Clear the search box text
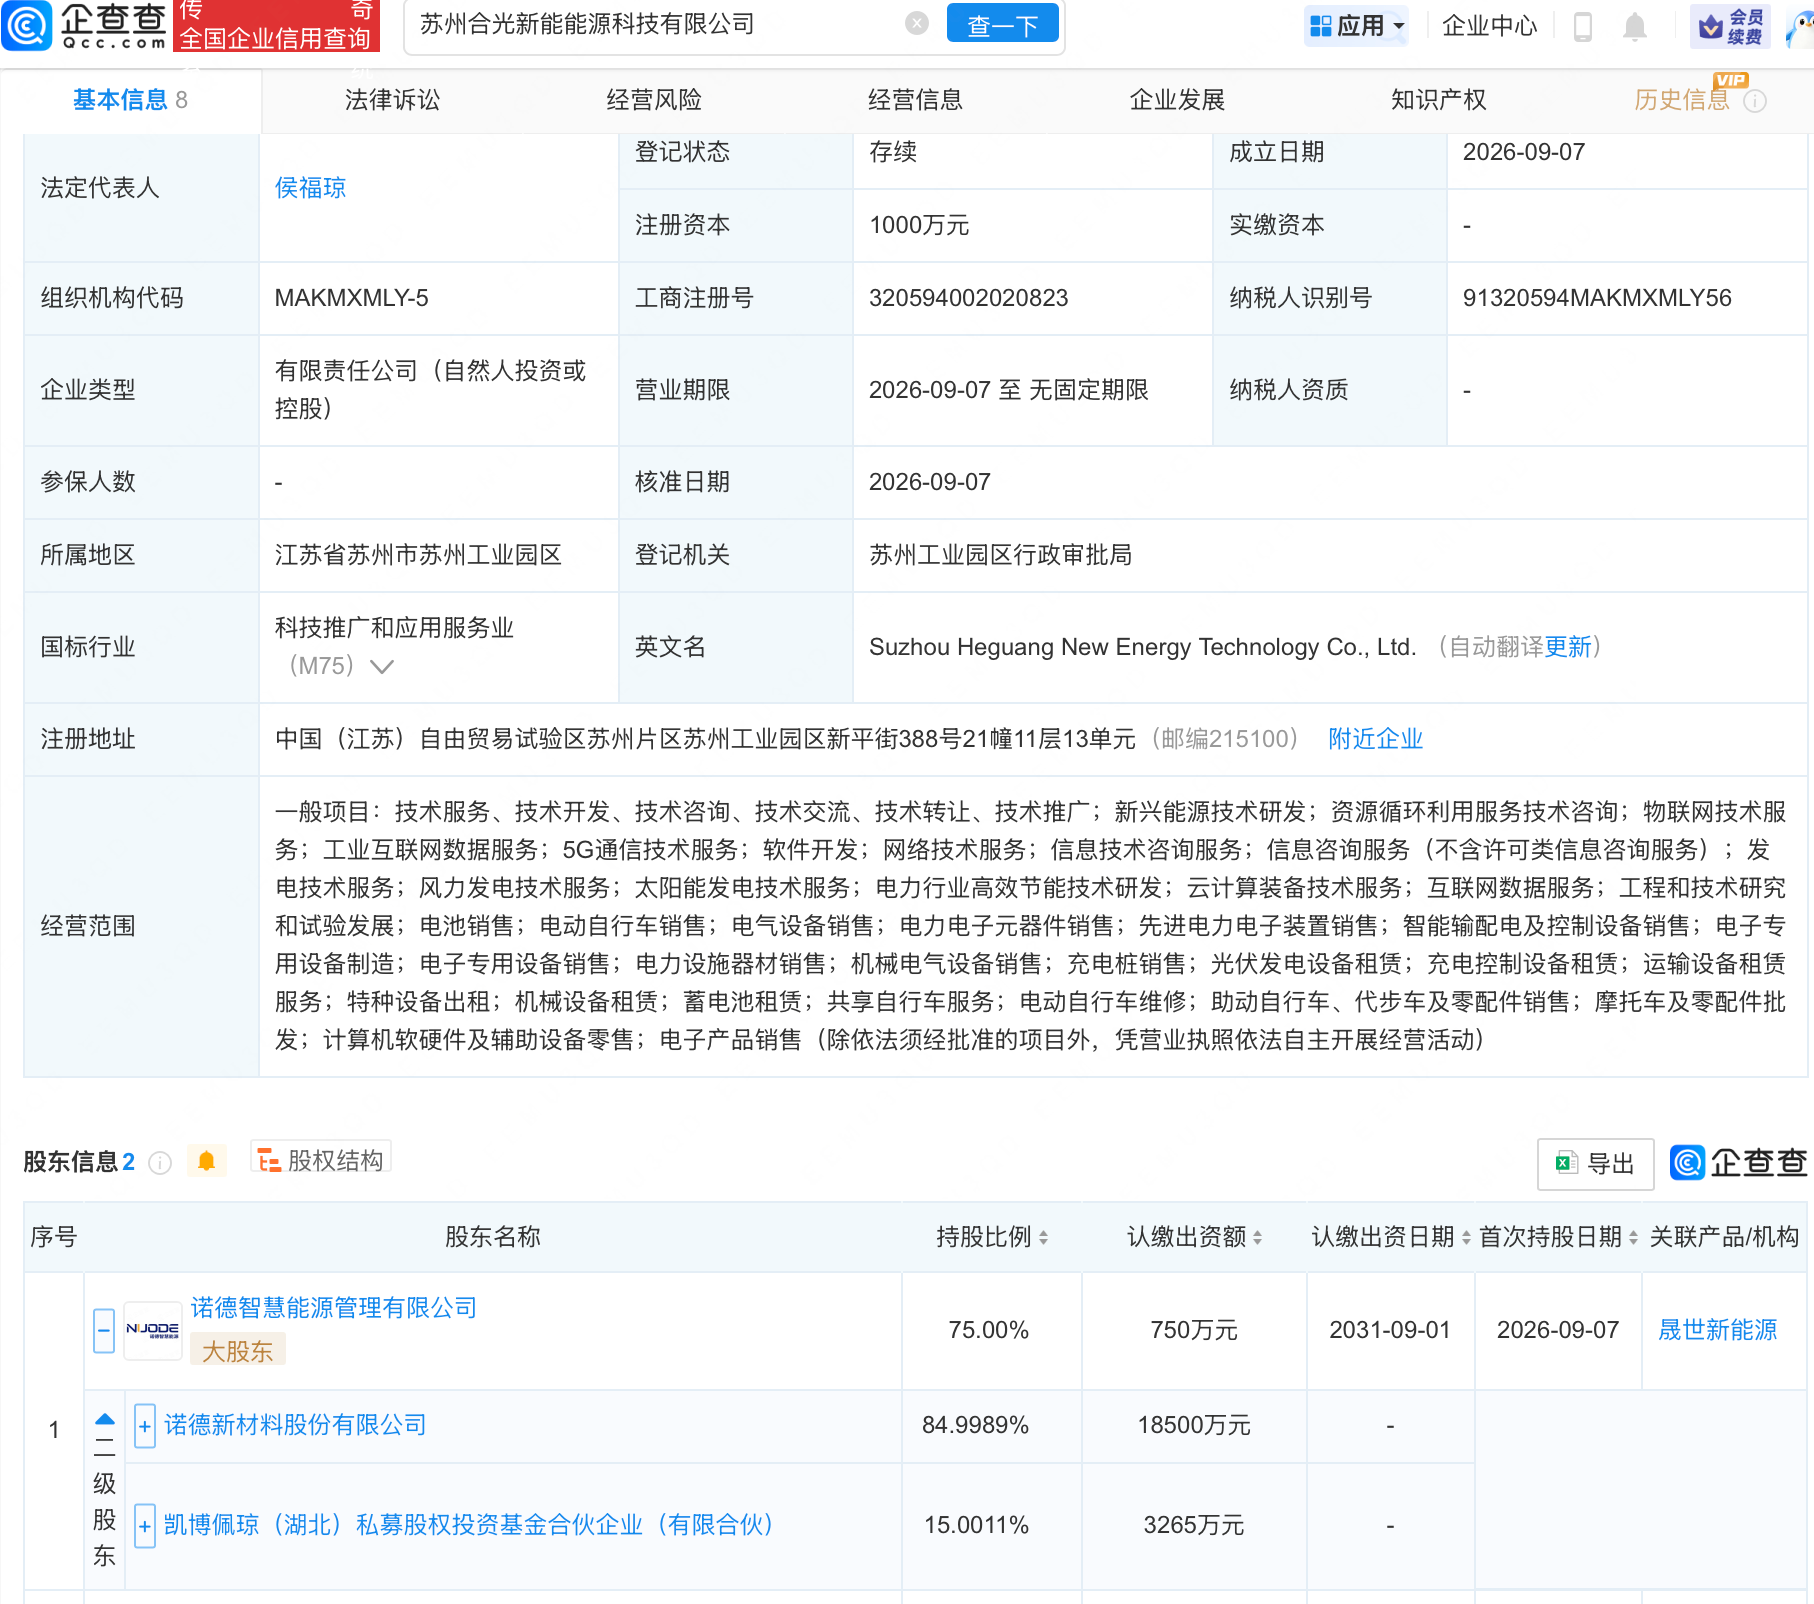This screenshot has width=1814, height=1604. pos(917,23)
